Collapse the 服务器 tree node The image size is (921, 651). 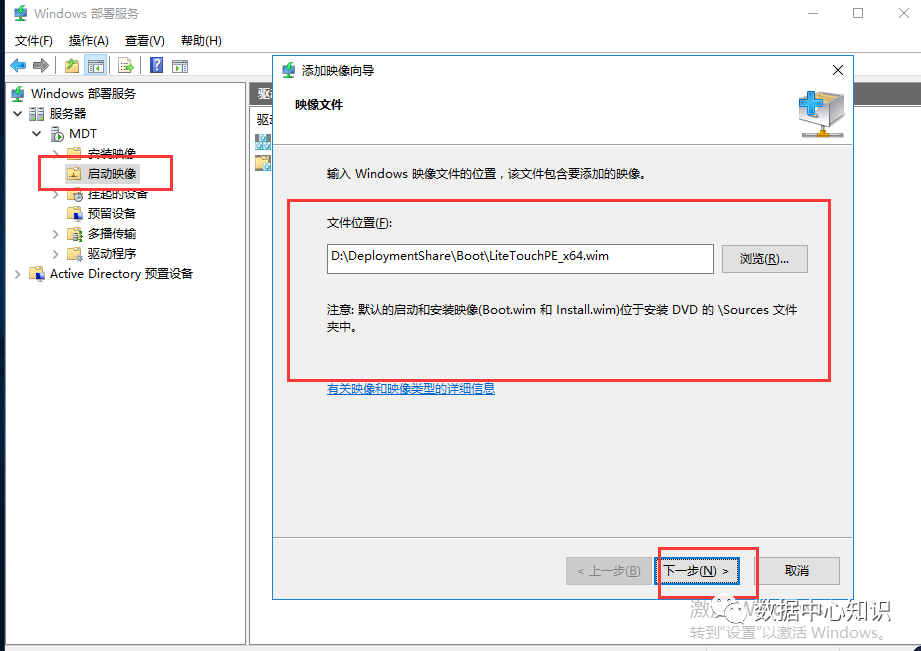[x=18, y=113]
